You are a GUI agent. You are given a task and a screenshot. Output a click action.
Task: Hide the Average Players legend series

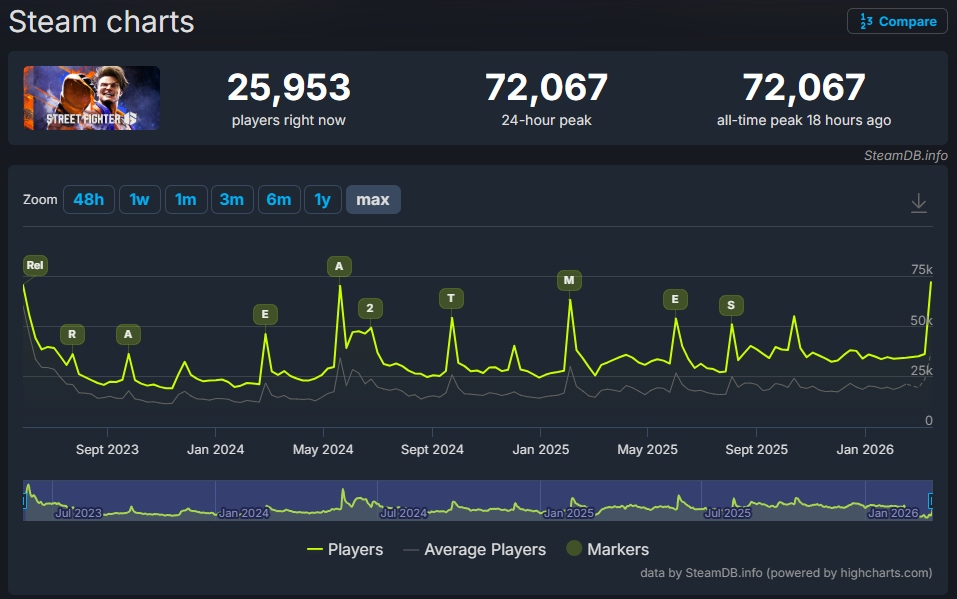pyautogui.click(x=474, y=549)
